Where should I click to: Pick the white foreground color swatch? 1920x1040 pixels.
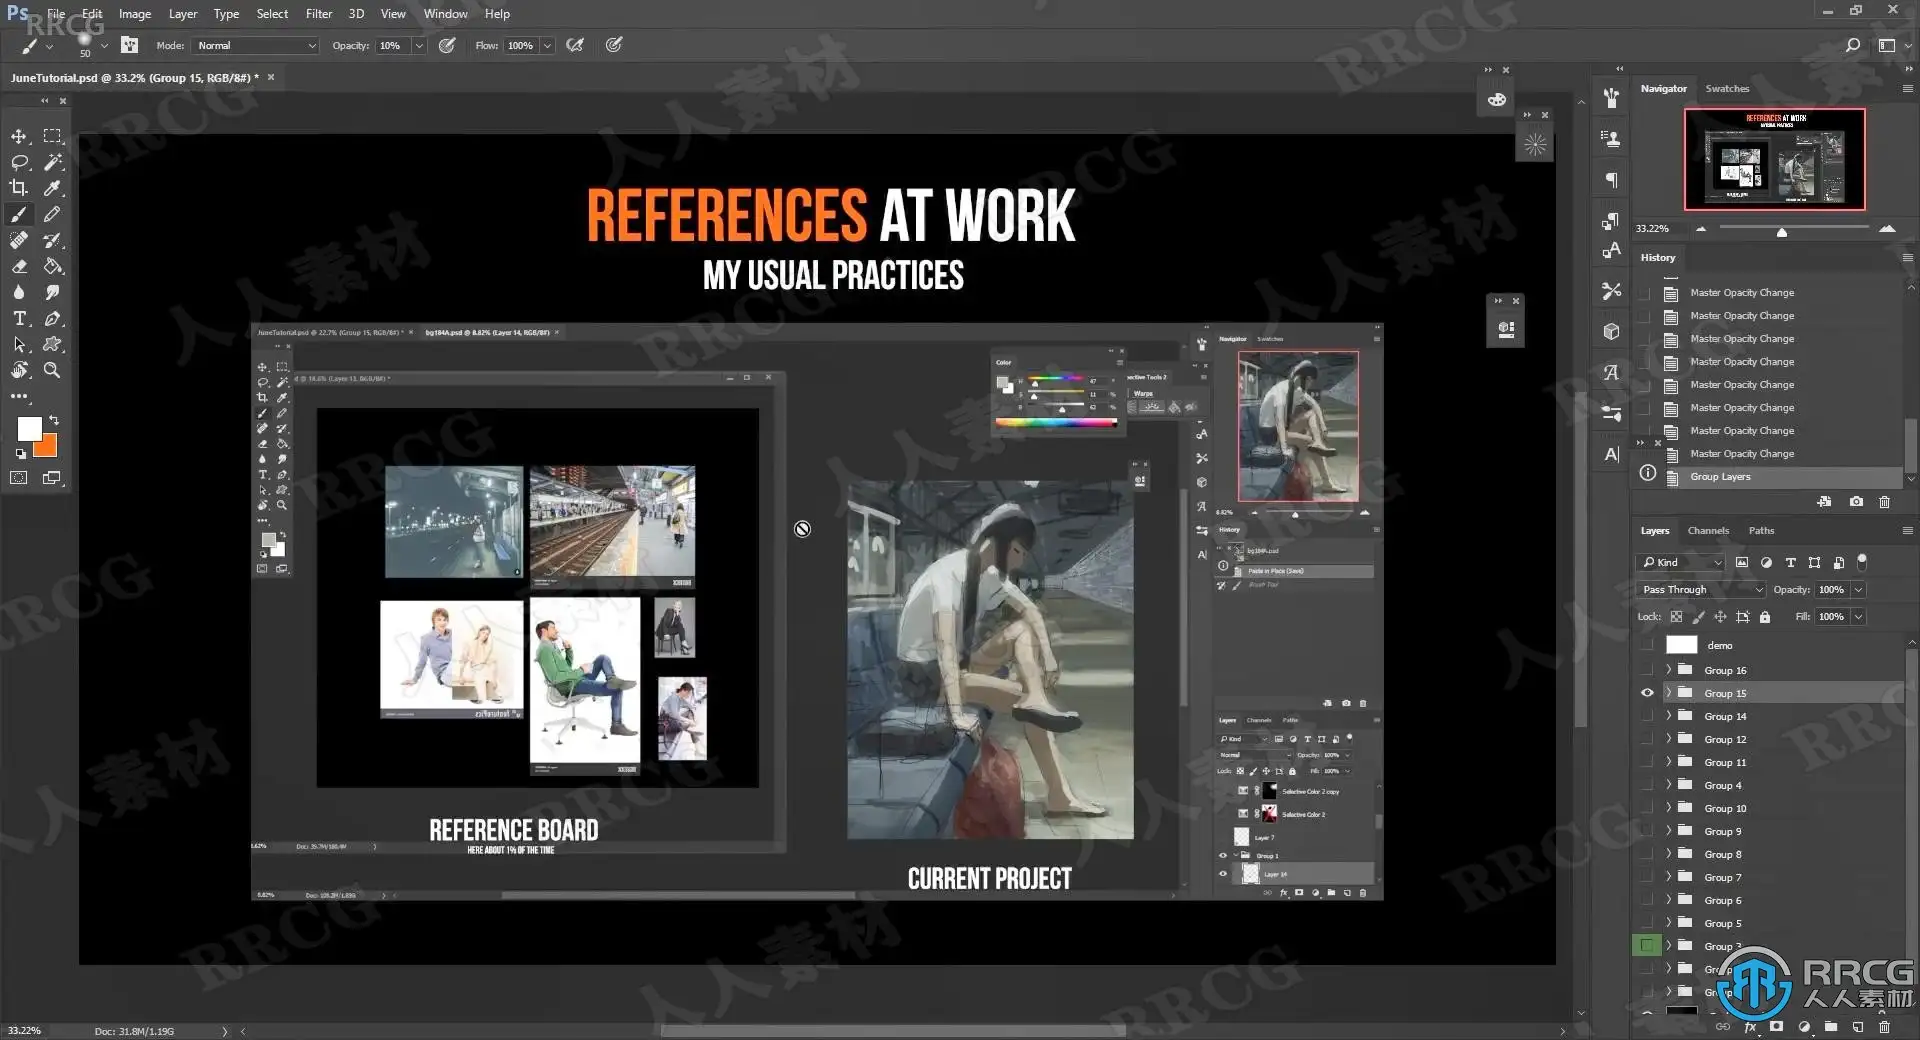click(29, 428)
